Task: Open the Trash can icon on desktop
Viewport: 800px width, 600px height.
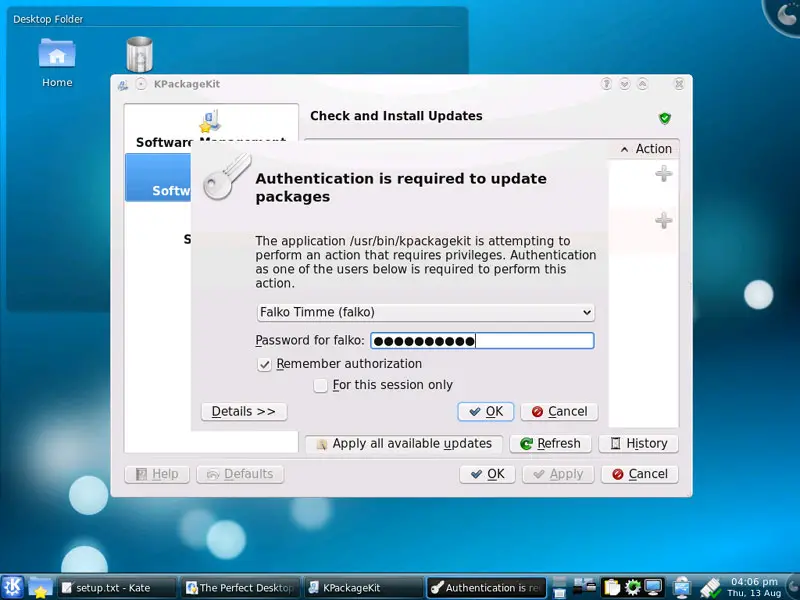Action: pos(139,54)
